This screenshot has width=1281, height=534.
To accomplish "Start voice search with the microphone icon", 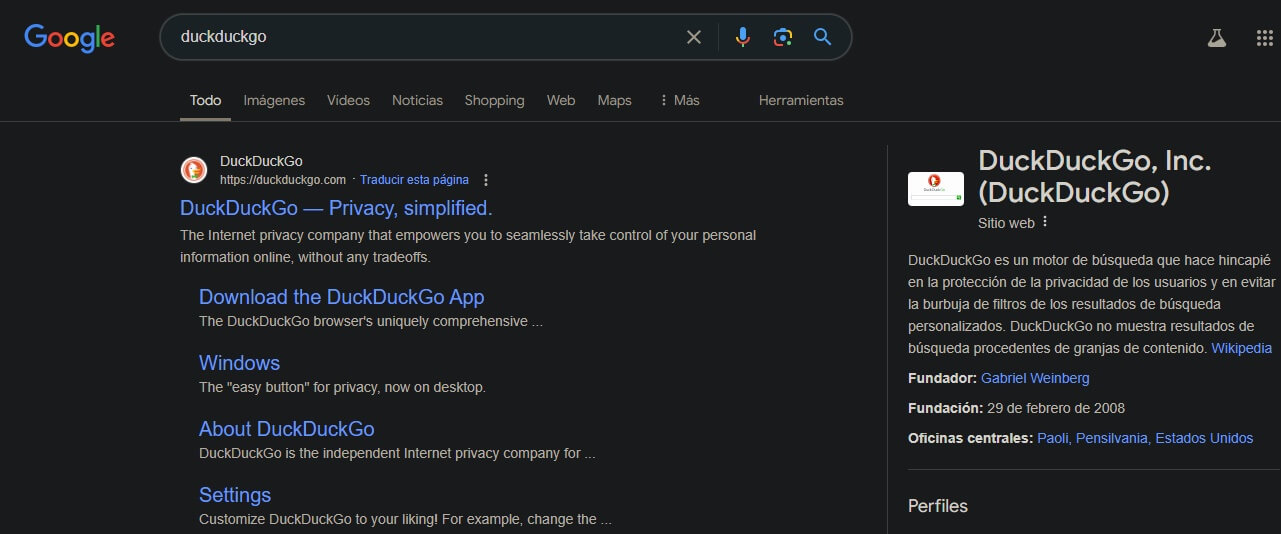I will 742,37.
